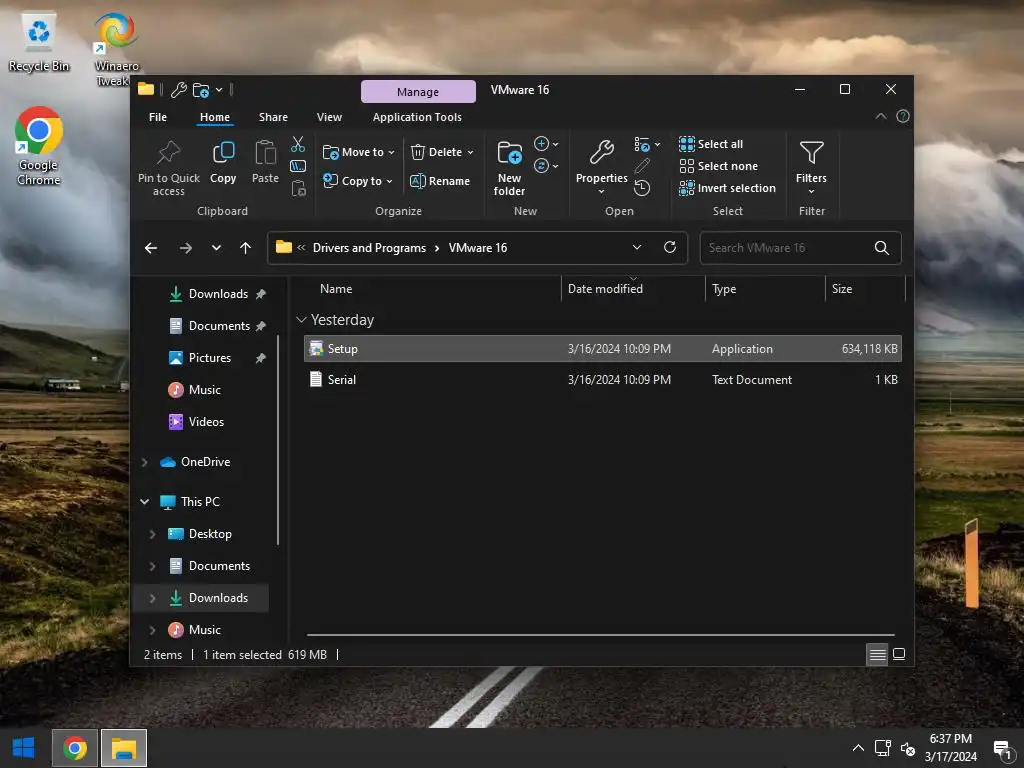Click Select all
Screen dimensions: 1024x768
pyautogui.click(x=711, y=144)
